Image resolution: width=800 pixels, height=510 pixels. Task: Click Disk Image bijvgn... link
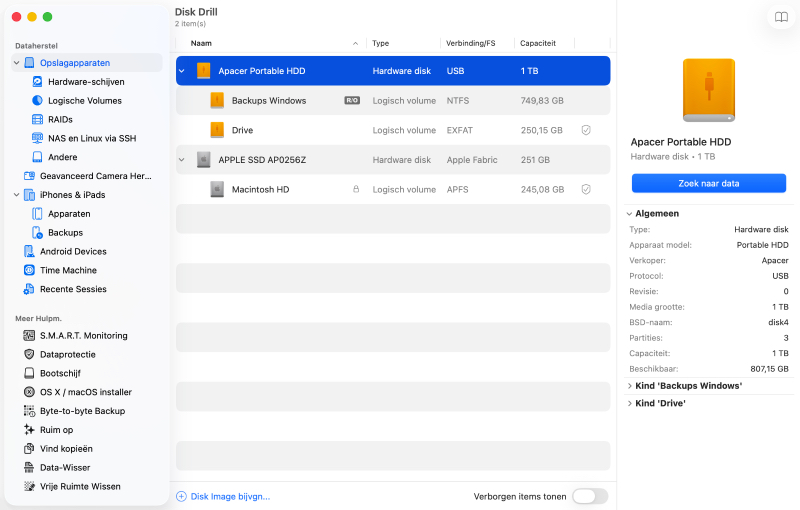(x=224, y=496)
